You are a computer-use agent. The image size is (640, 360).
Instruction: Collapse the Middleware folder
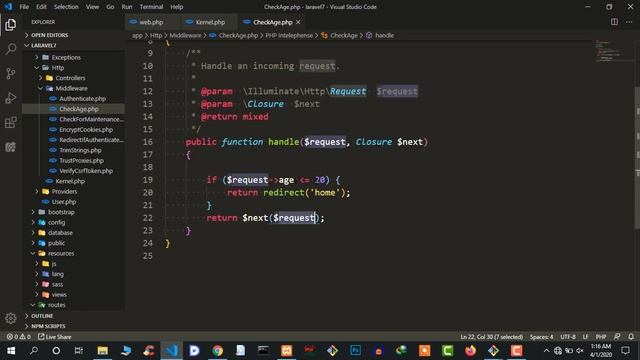pos(71,88)
